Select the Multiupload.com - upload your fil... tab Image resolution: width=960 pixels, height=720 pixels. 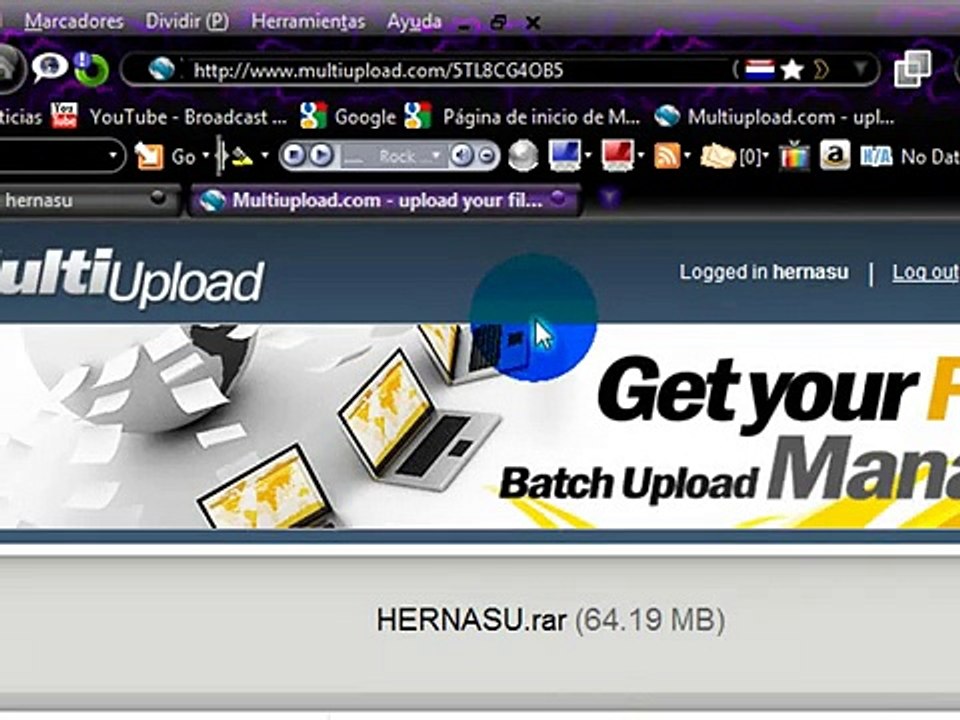click(x=385, y=200)
